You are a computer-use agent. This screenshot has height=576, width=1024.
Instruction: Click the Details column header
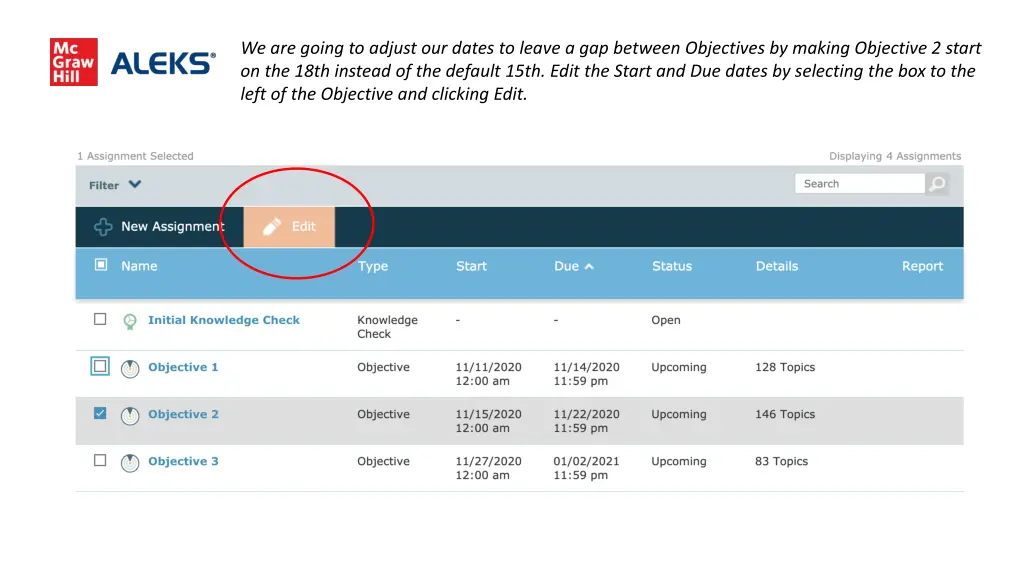(x=777, y=266)
